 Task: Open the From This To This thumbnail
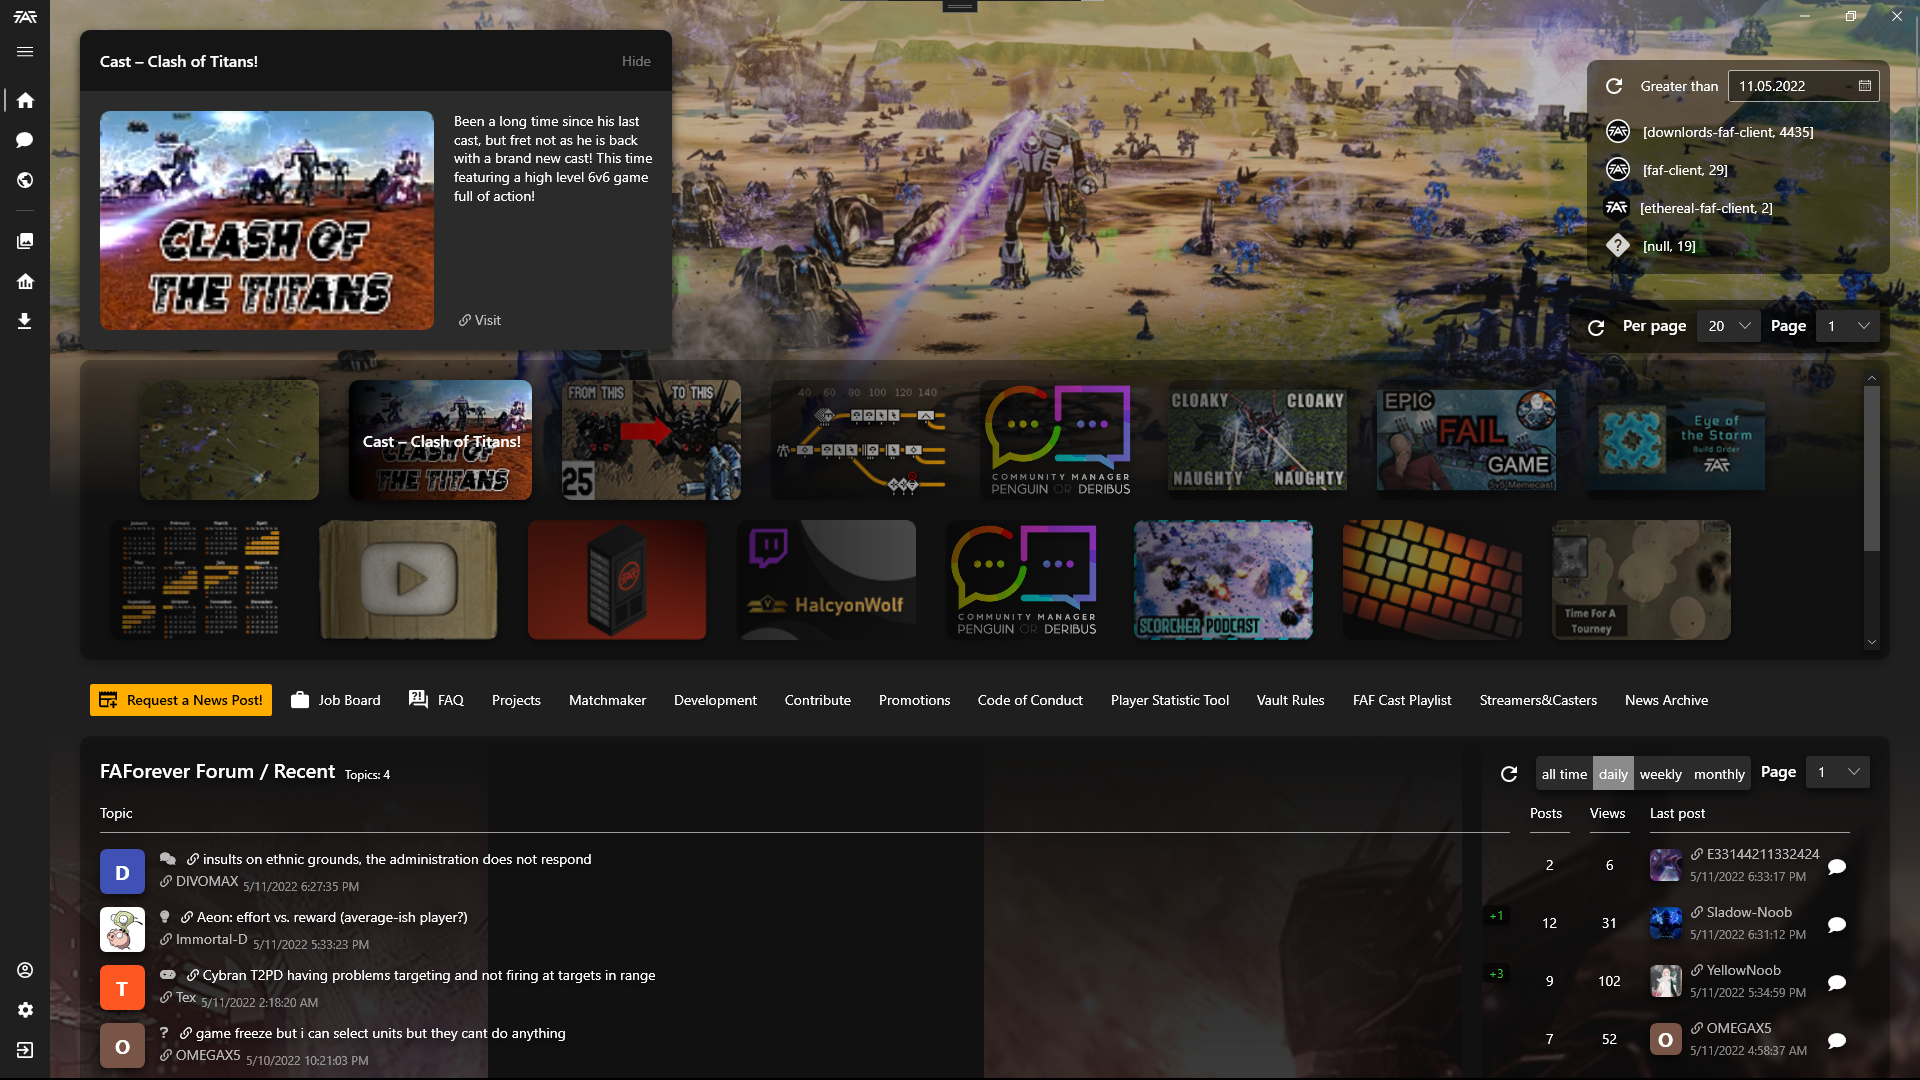651,440
